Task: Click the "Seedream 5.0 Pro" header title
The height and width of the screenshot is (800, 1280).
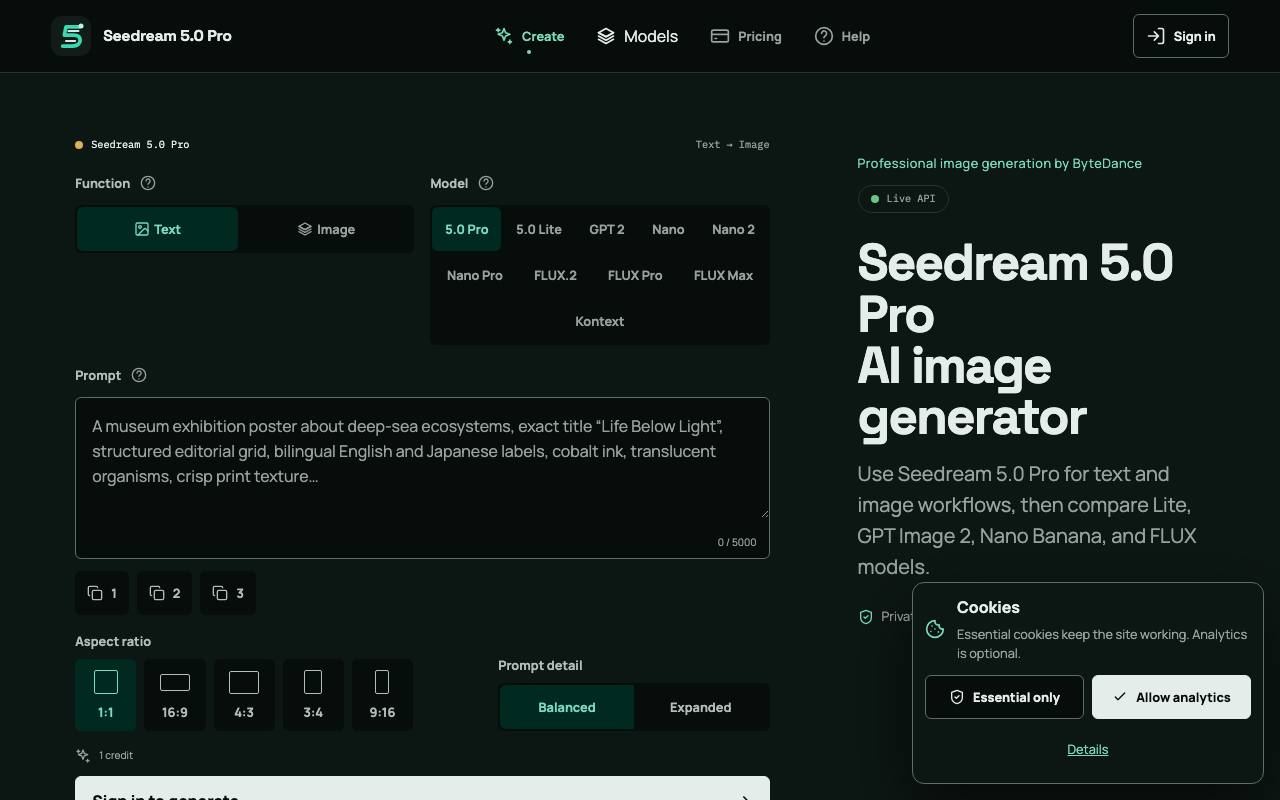Action: (x=167, y=36)
